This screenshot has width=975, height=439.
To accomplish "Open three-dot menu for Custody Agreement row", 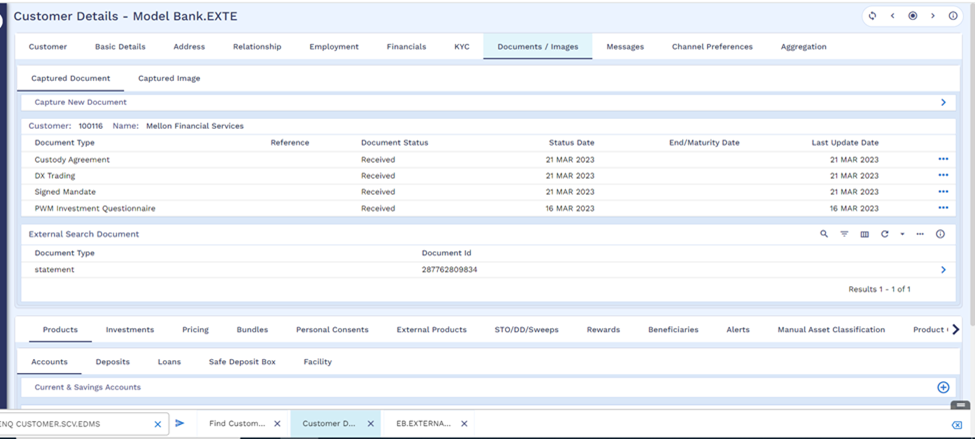I will click(942, 159).
